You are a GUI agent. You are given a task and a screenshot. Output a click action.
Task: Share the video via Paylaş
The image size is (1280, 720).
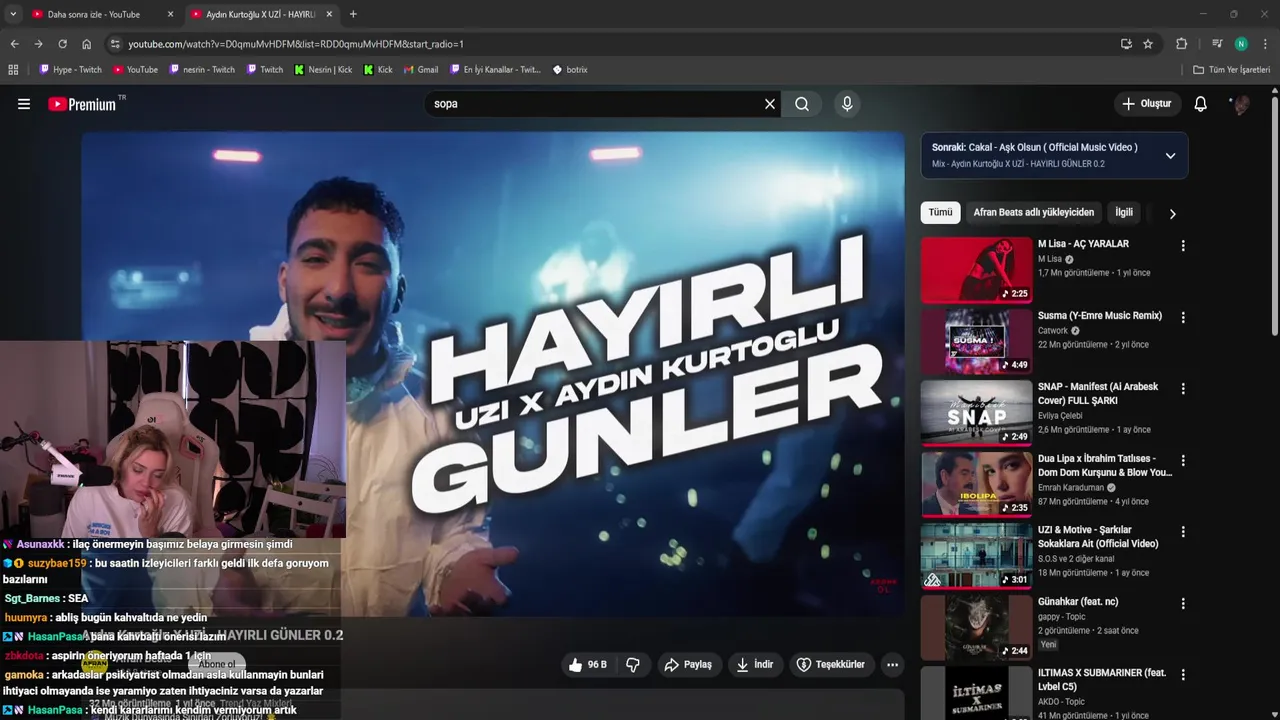click(x=688, y=665)
